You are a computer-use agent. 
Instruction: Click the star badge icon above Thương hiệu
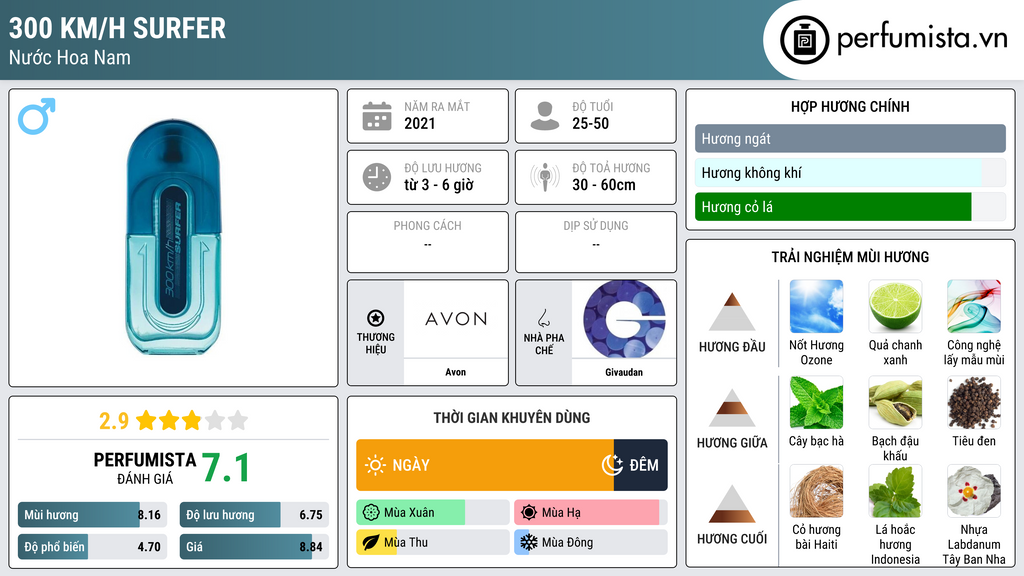coord(376,318)
